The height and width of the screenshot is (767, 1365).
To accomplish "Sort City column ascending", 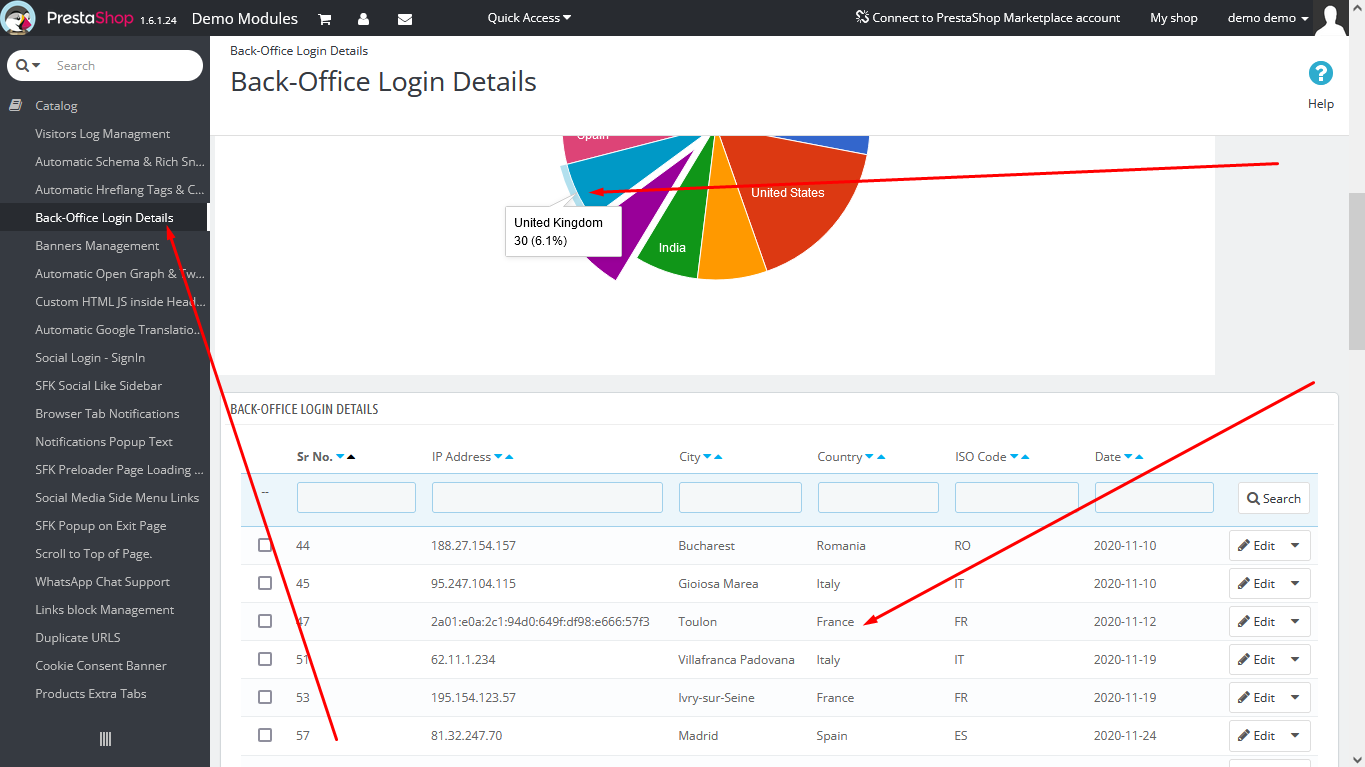I will point(718,457).
